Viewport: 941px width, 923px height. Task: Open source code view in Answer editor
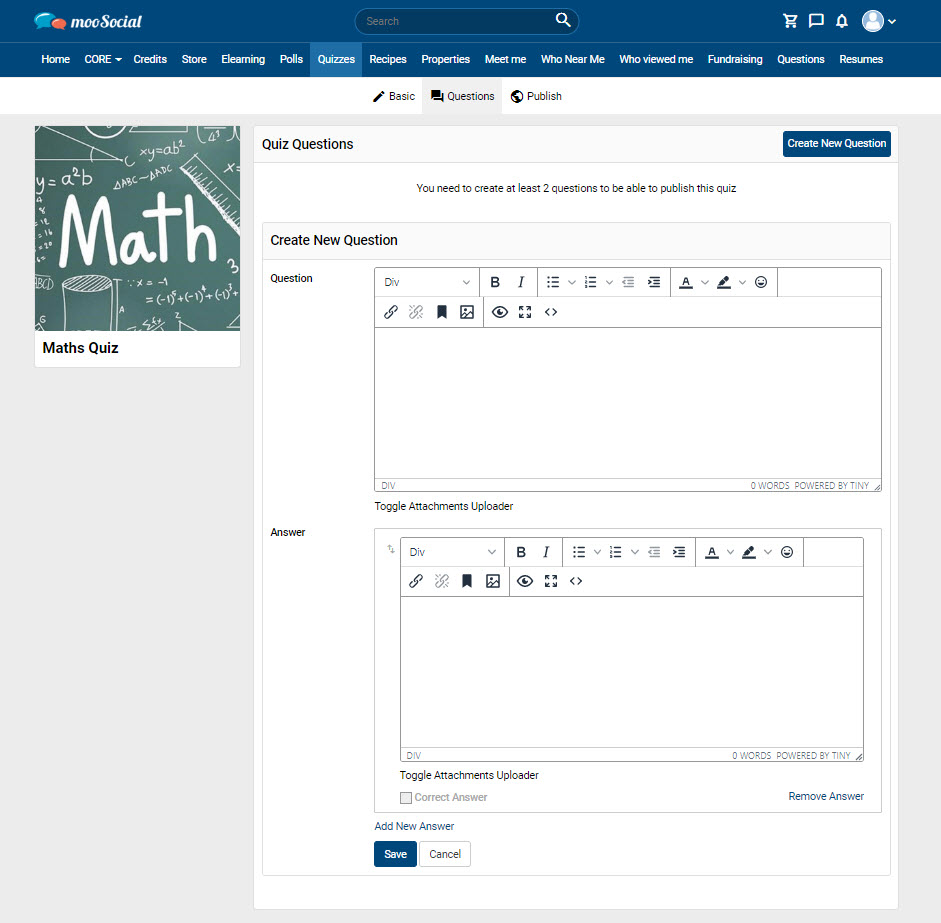[x=576, y=581]
